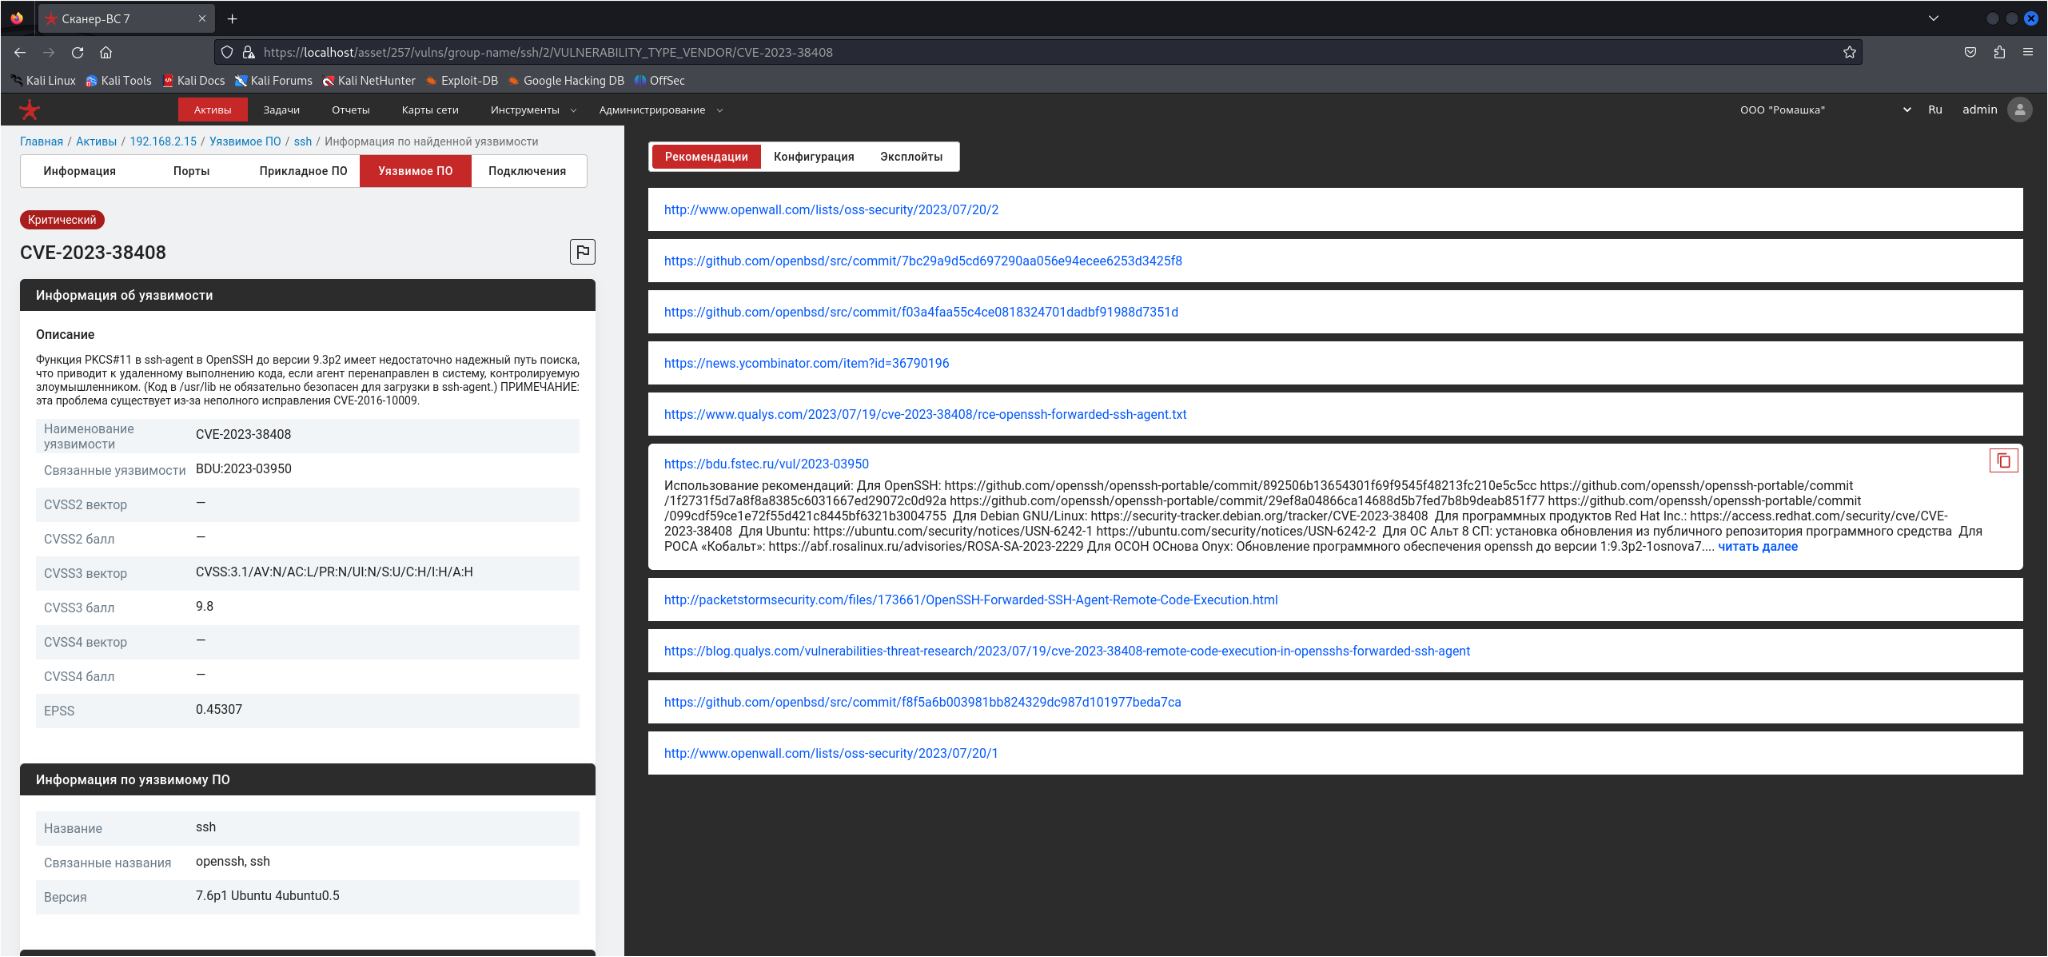Open the Активы menu
Viewport: 2048px width, 957px height.
(x=213, y=110)
